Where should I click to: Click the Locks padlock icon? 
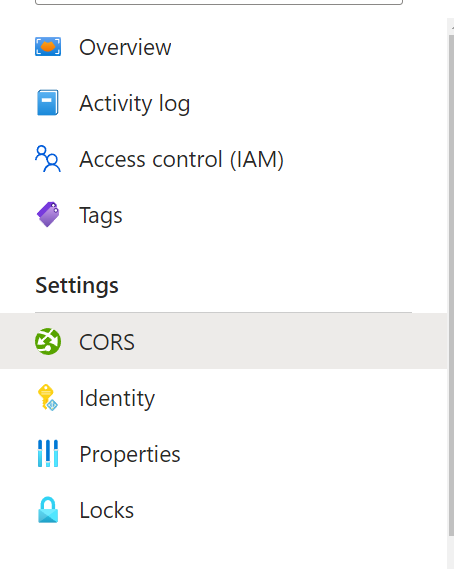48,510
